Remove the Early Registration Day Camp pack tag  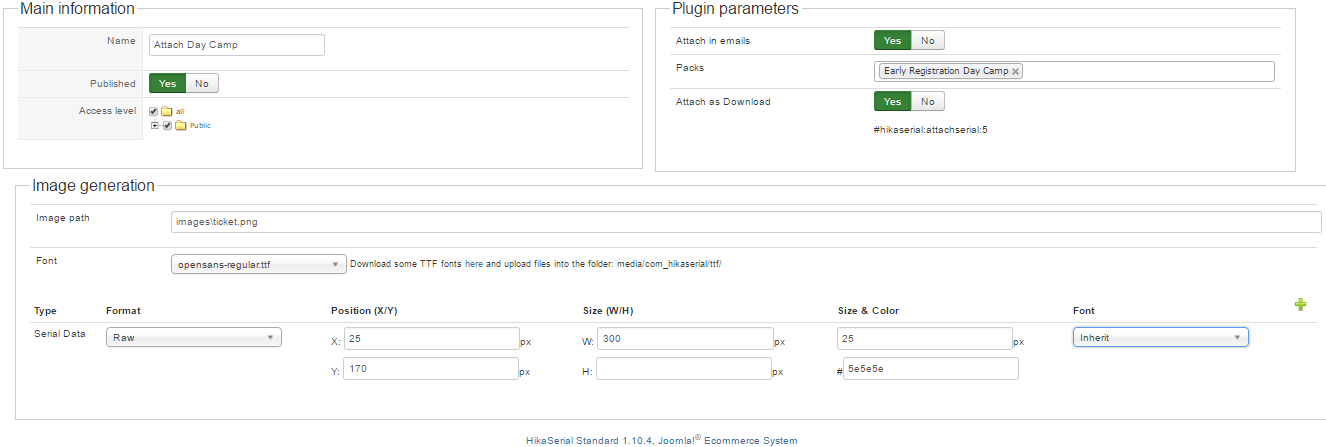[1016, 72]
